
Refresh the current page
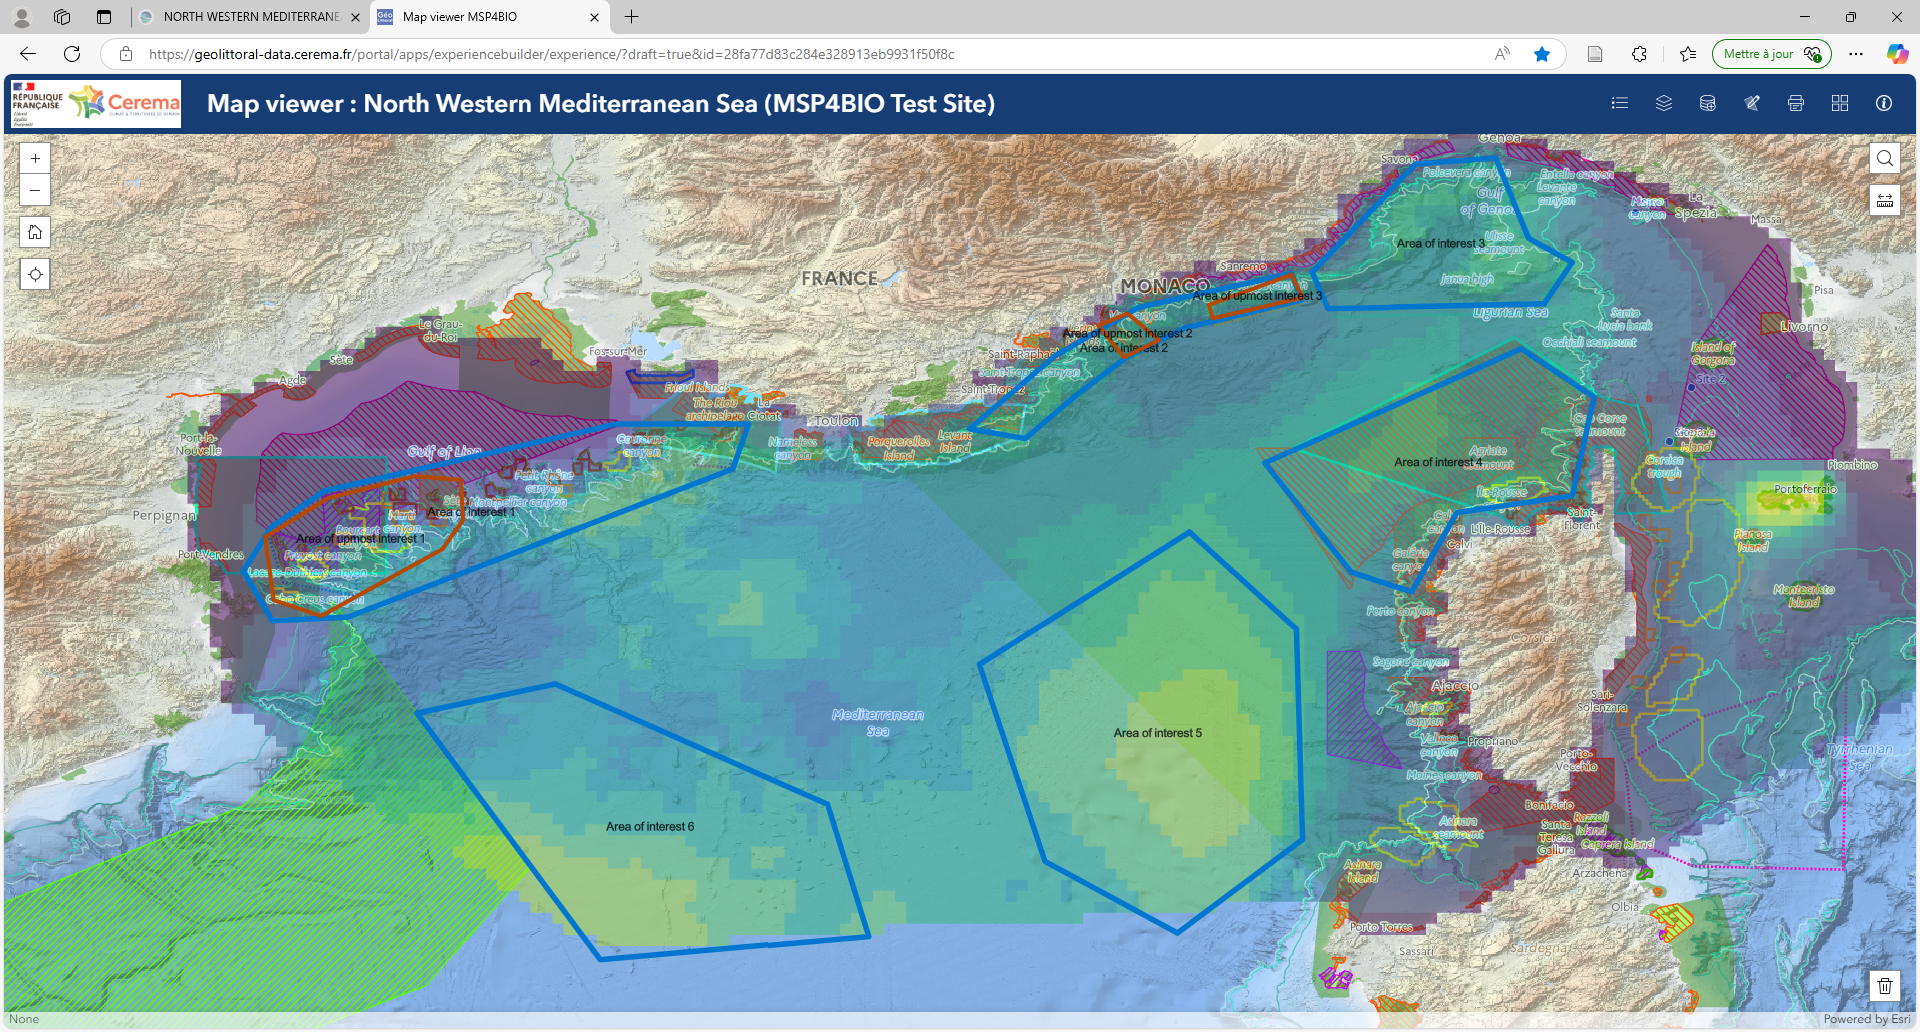click(72, 54)
